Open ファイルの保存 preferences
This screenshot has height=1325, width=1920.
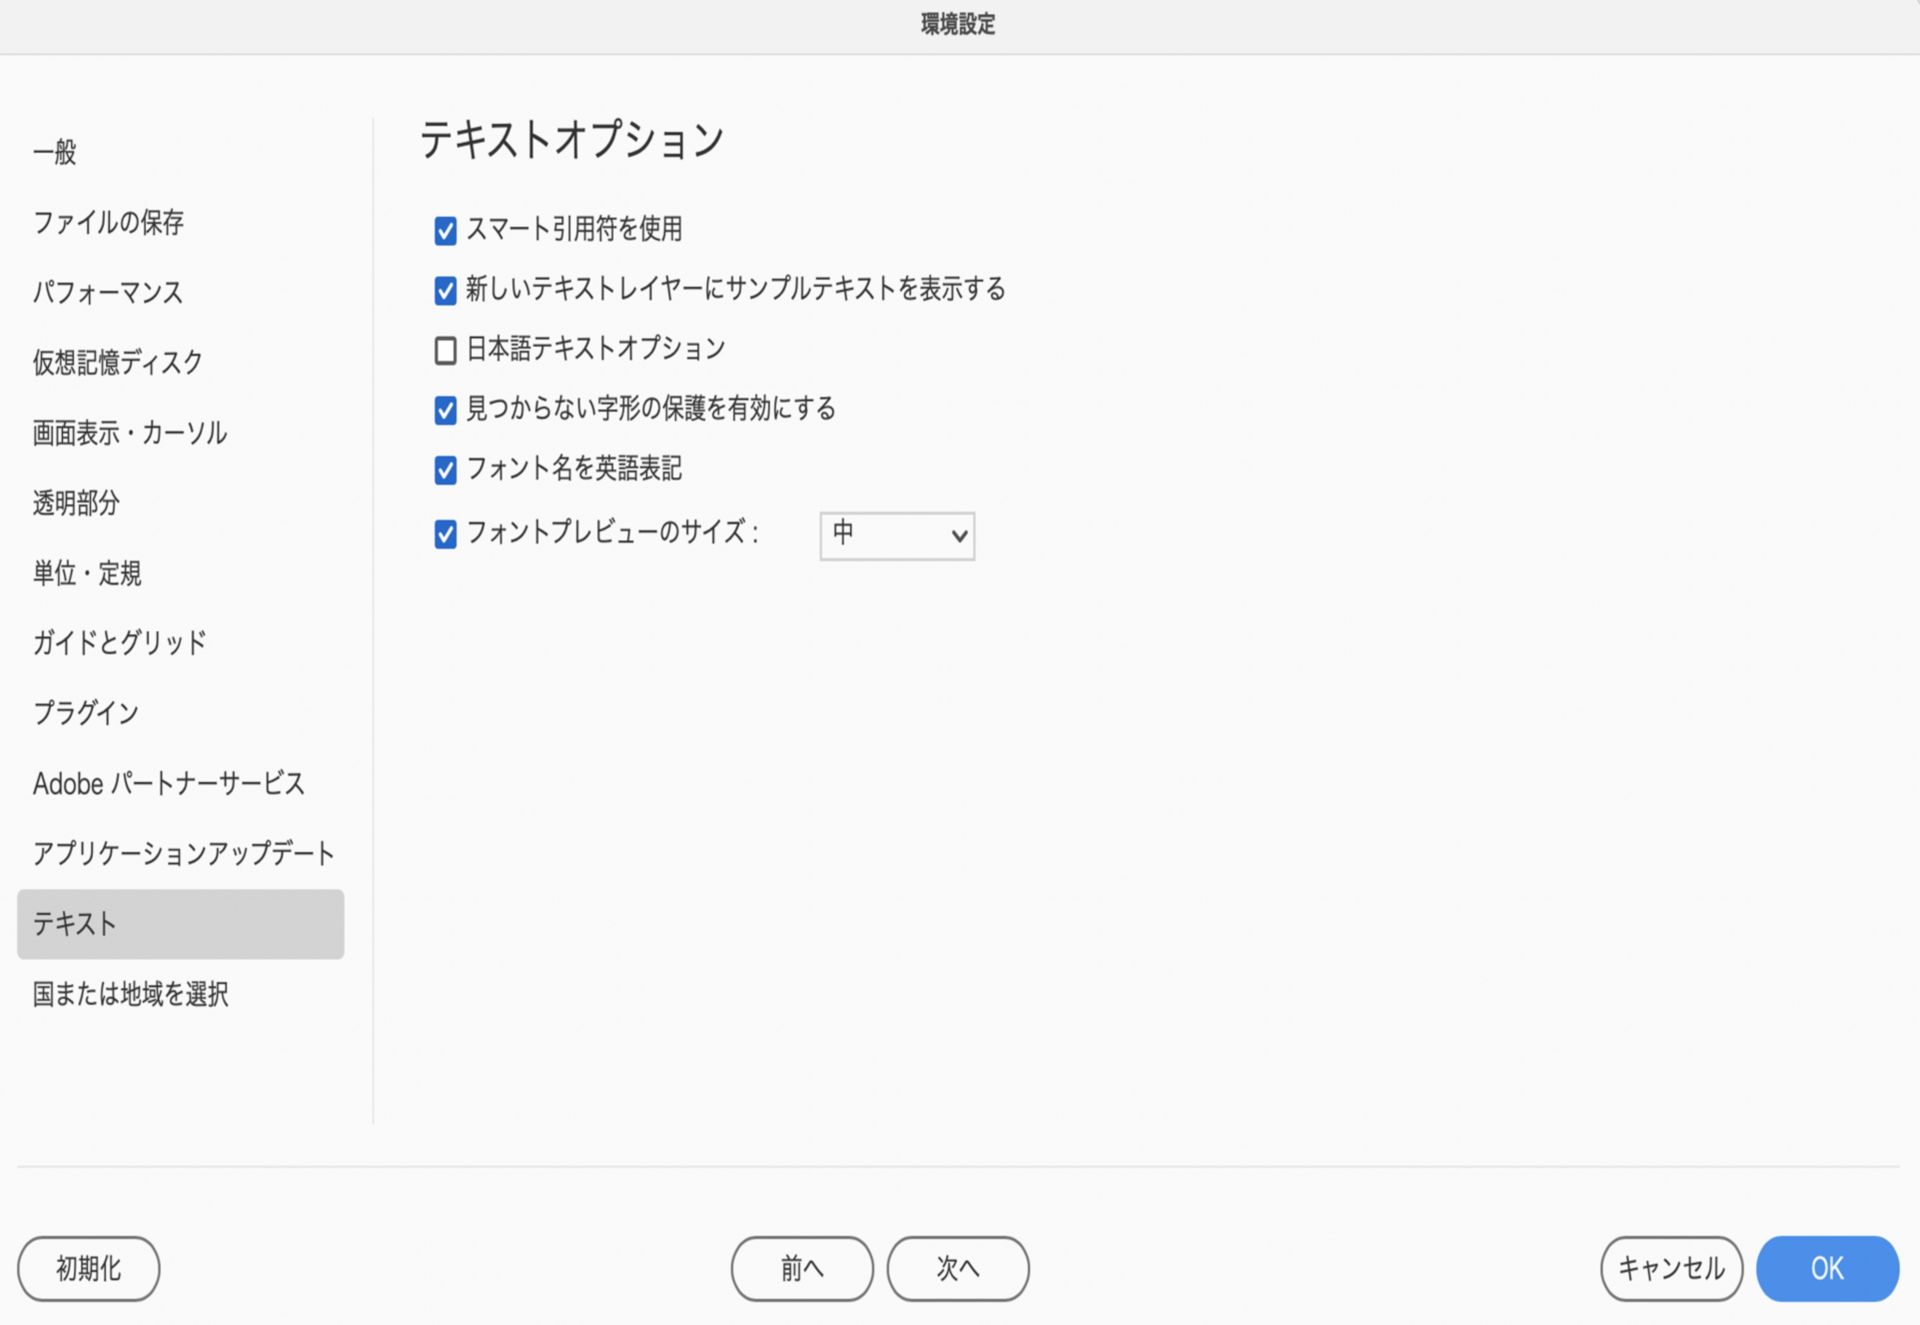(108, 222)
